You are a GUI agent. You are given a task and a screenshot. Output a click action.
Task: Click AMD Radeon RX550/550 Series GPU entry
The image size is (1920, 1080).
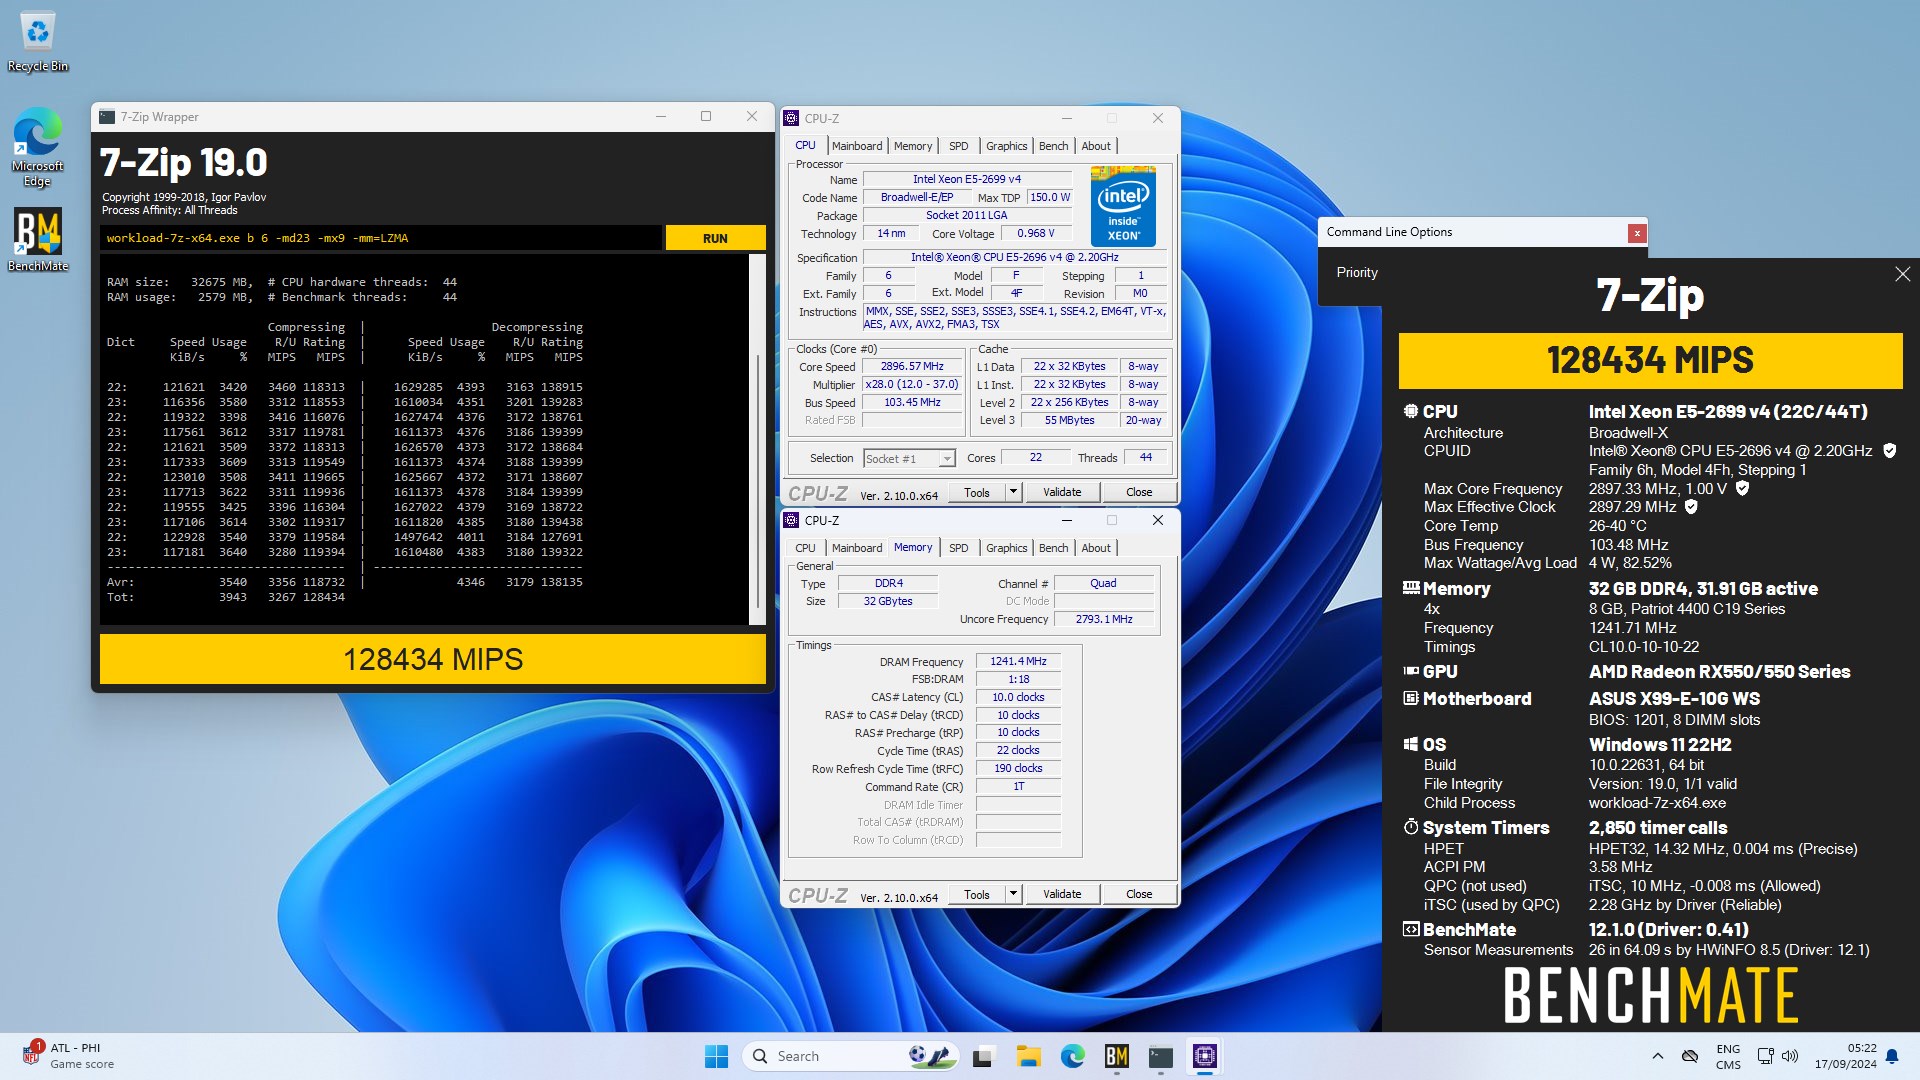1719,672
